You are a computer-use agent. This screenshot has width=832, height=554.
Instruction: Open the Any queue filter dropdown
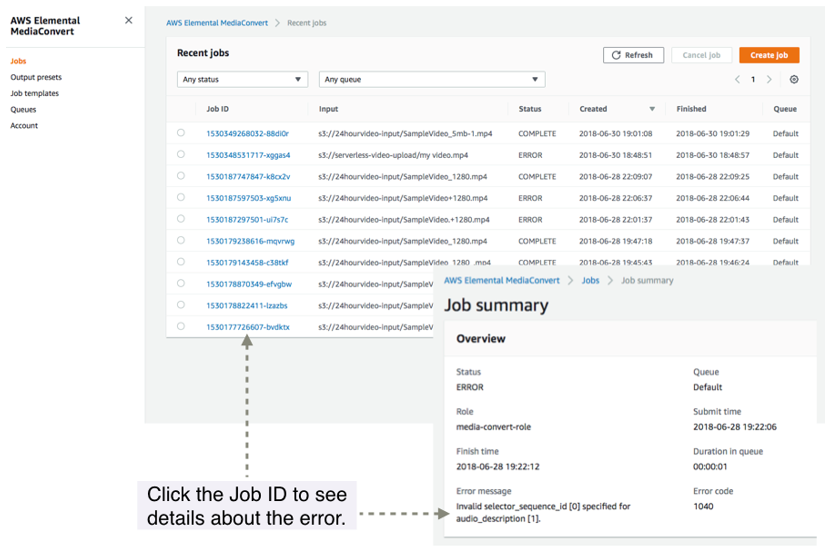tap(431, 79)
